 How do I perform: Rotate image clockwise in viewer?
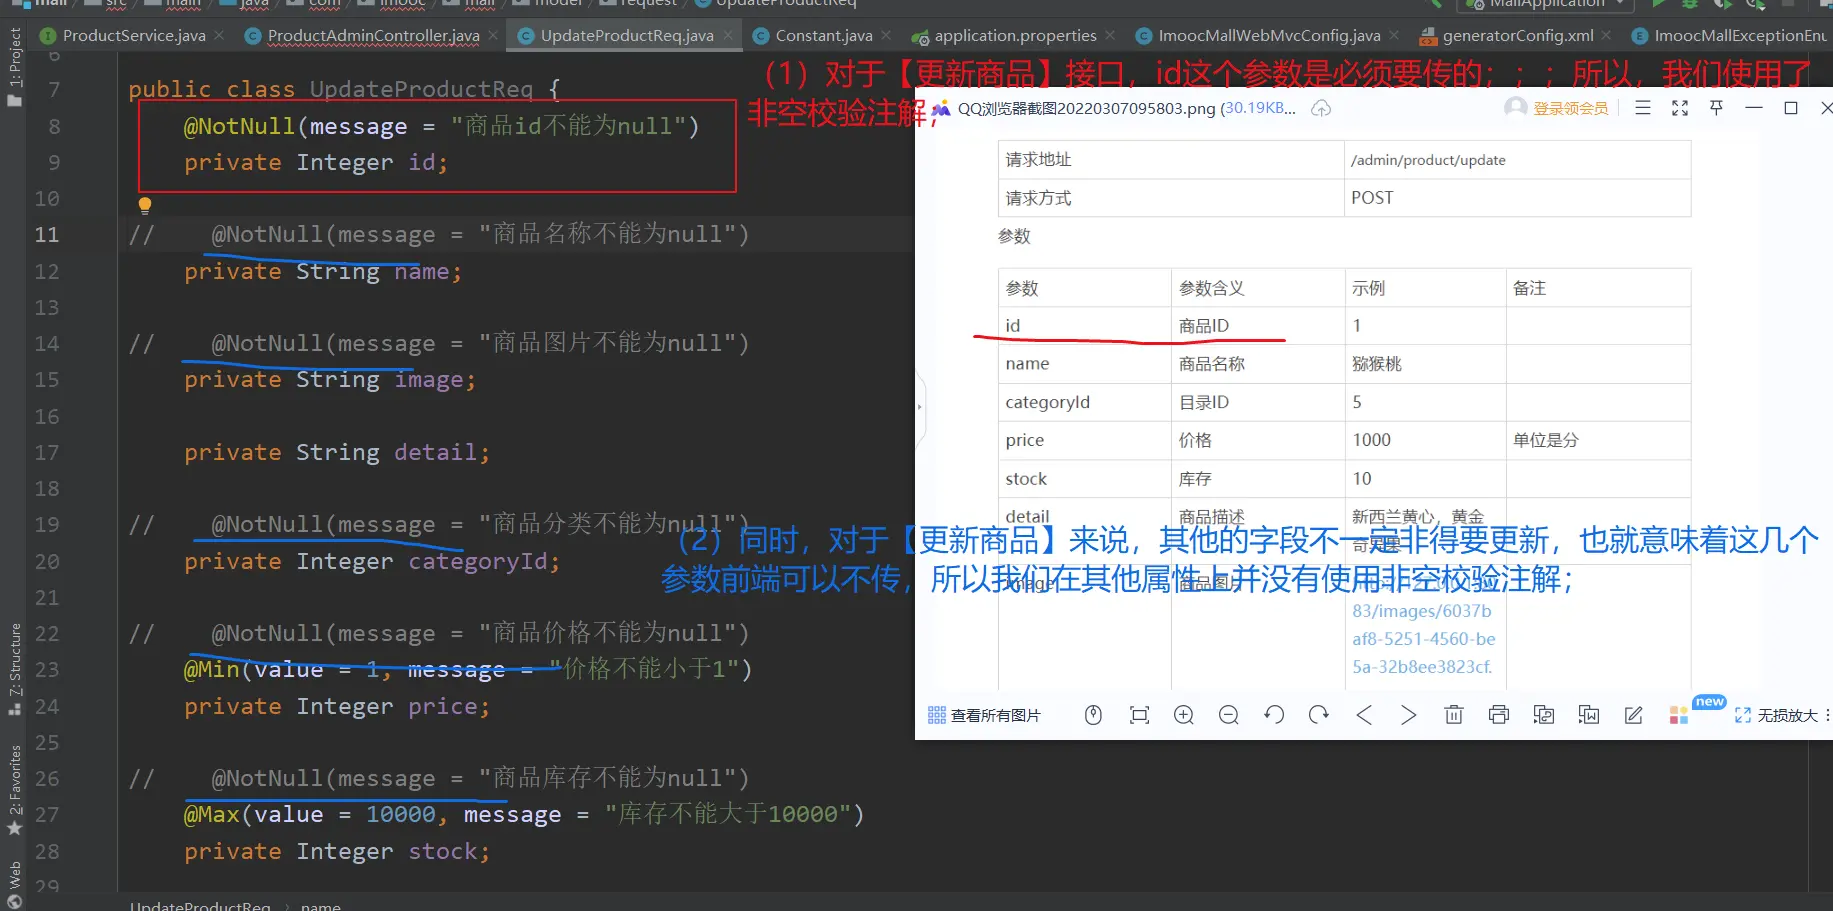click(1319, 715)
